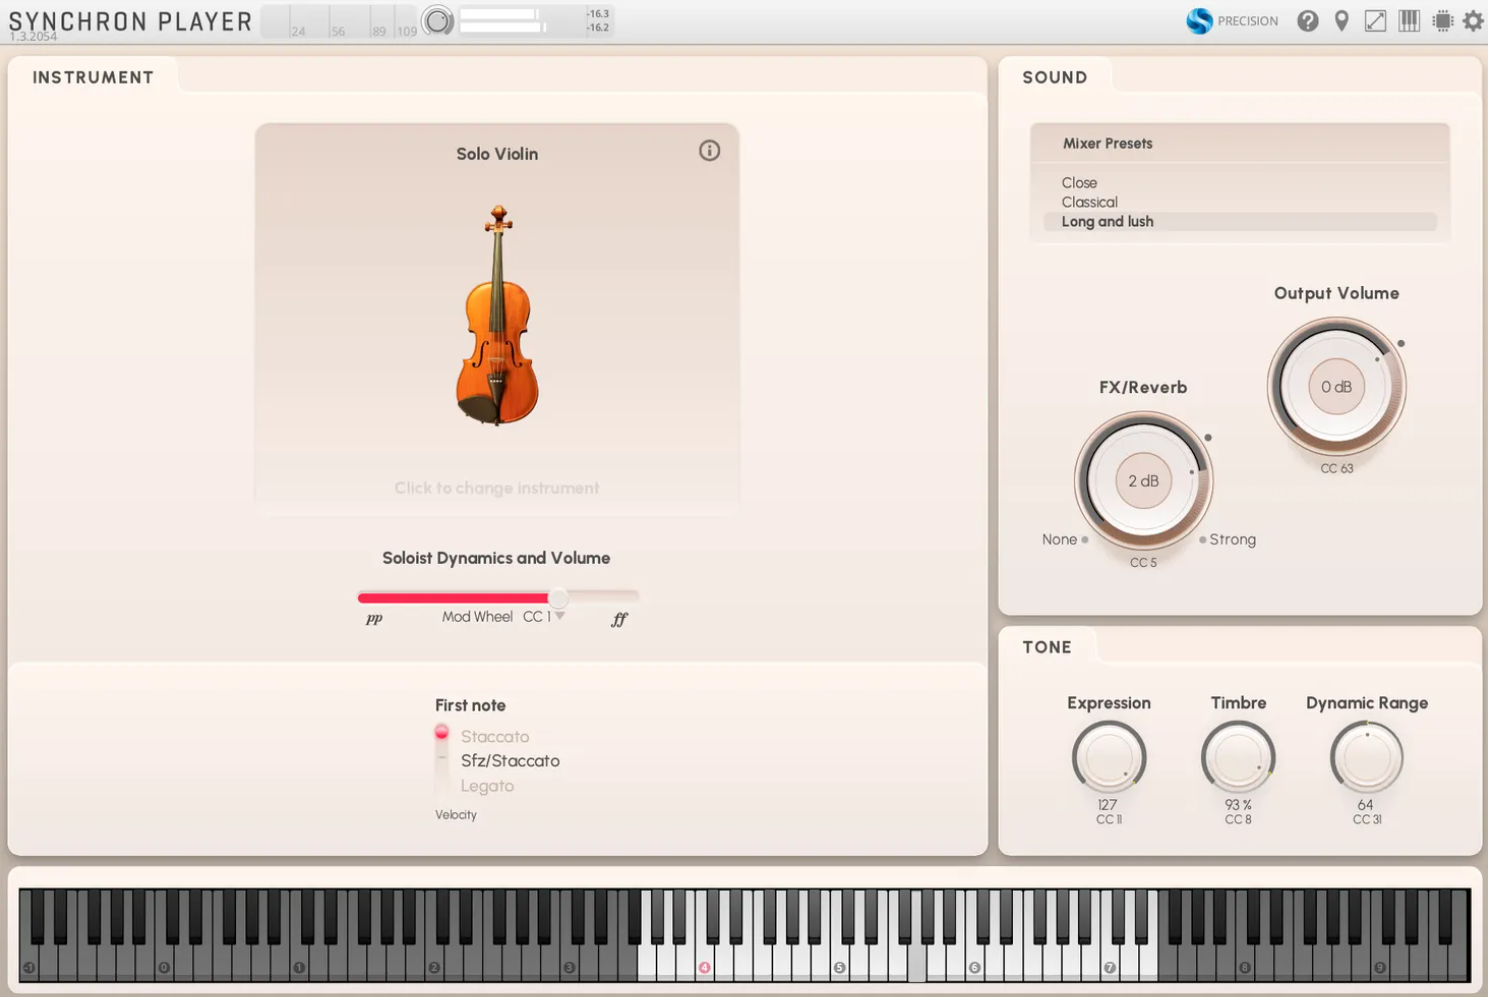Click the Timbre knob
Viewport: 1488px width, 997px height.
1238,758
